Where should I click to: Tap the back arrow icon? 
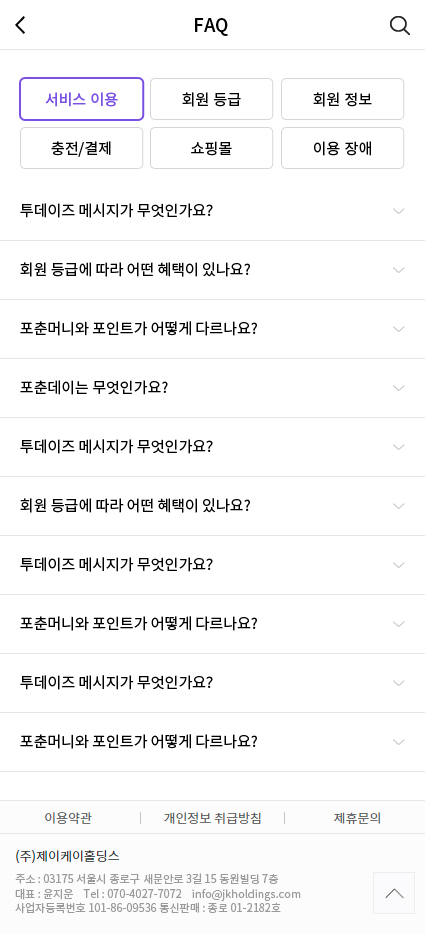point(21,26)
